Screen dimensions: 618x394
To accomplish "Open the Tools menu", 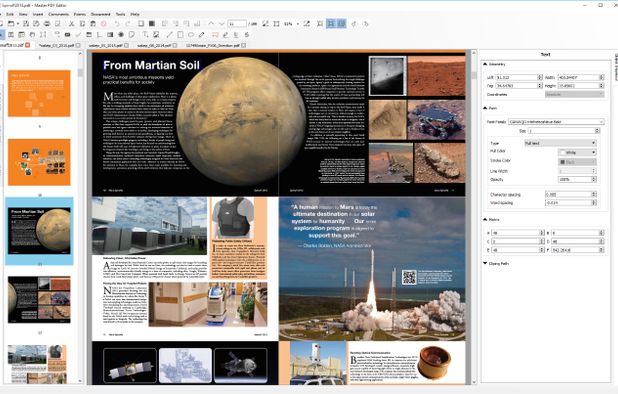I will pyautogui.click(x=120, y=14).
